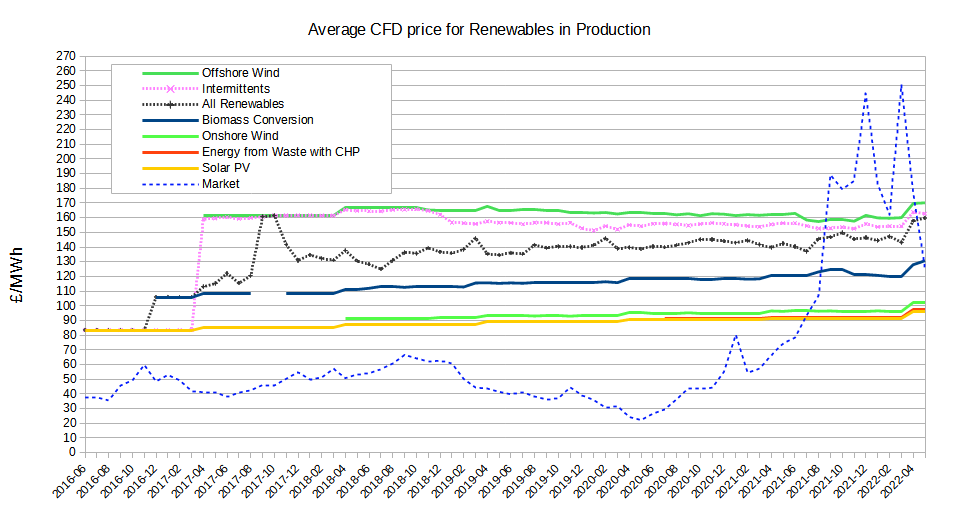Viewport: 957px width, 522px height.
Task: Click the 0 value on the y-axis
Action: (x=73, y=452)
